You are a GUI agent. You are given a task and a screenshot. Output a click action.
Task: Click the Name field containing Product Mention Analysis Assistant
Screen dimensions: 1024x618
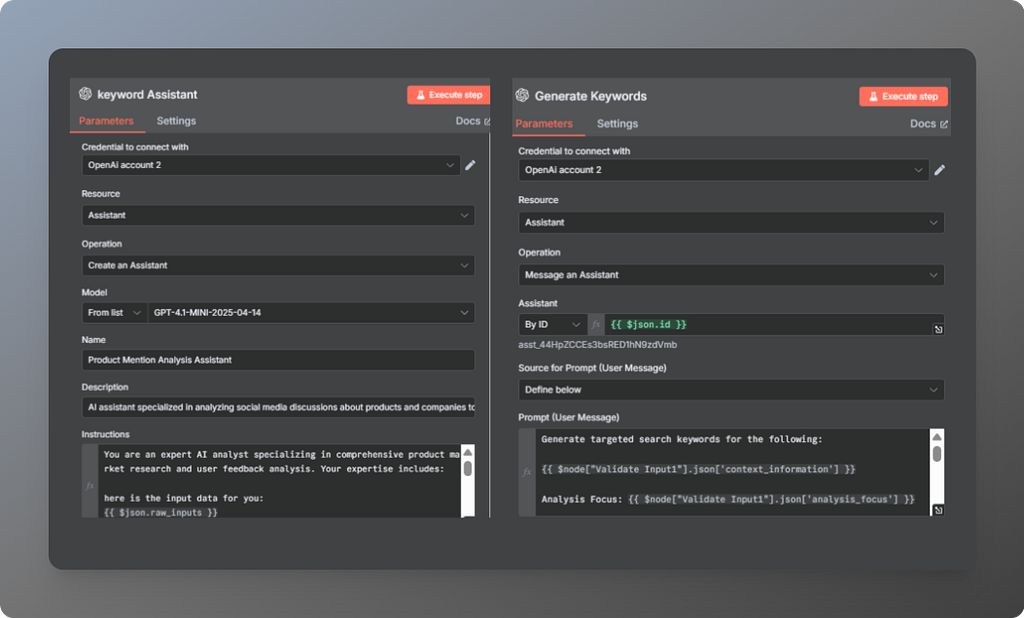tap(278, 360)
